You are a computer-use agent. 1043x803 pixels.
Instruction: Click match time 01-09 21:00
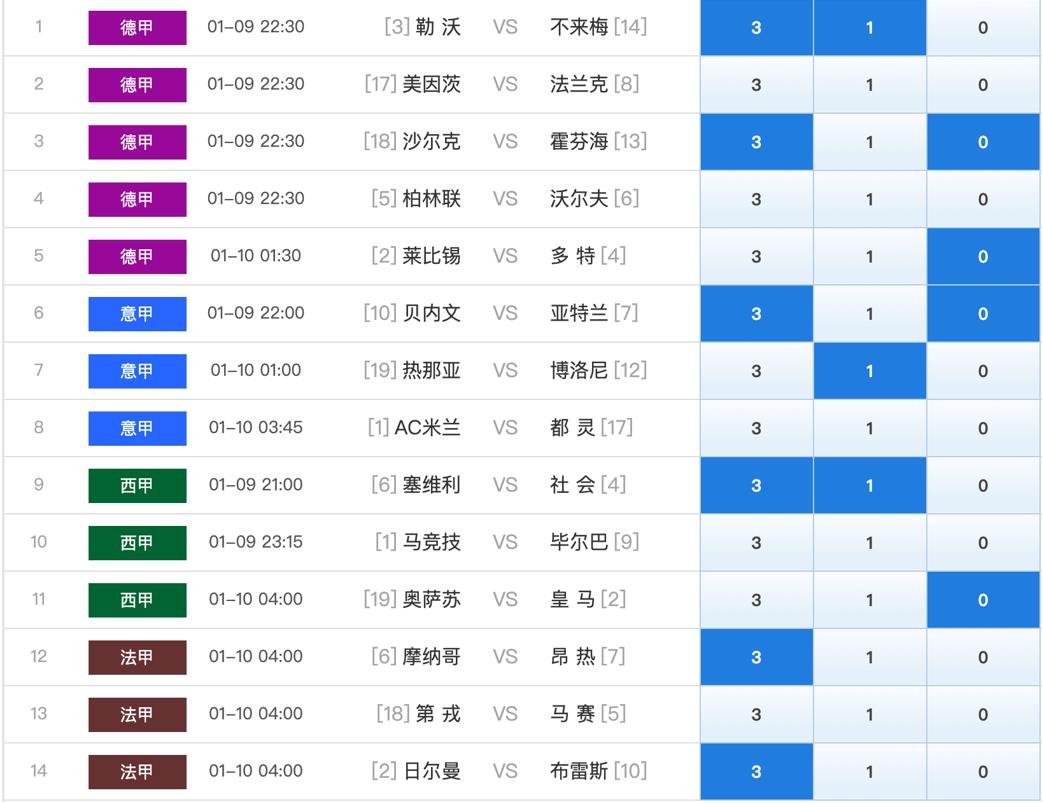click(x=256, y=484)
